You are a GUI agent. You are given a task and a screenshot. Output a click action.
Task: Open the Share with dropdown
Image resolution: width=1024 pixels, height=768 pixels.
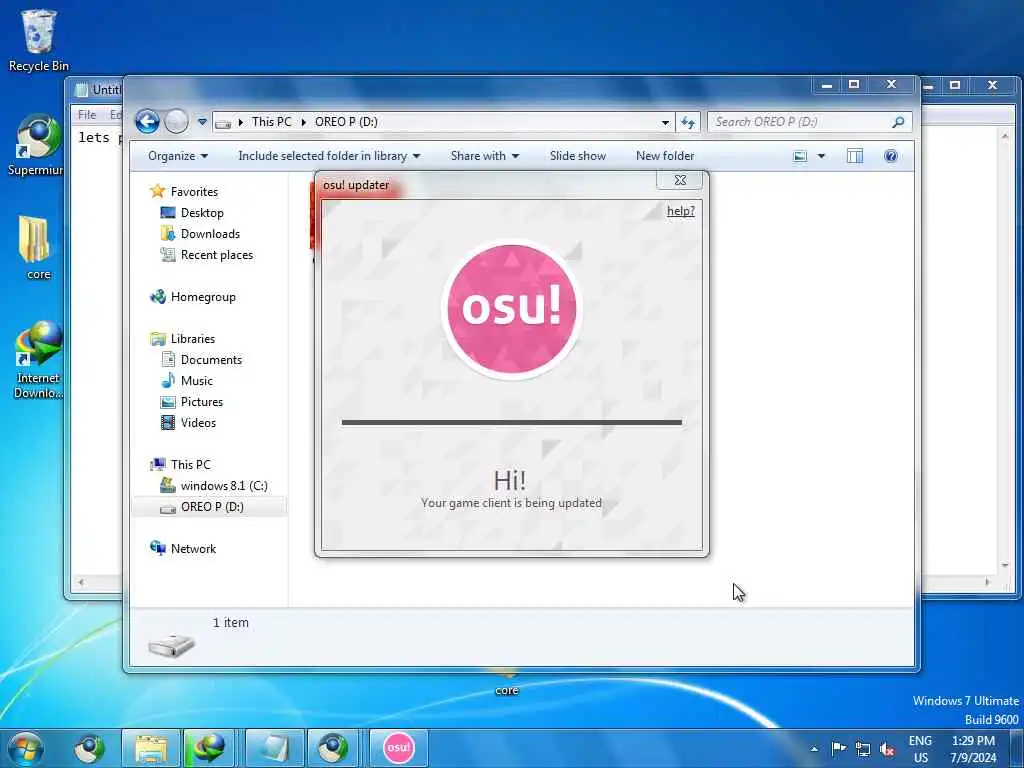pyautogui.click(x=485, y=156)
